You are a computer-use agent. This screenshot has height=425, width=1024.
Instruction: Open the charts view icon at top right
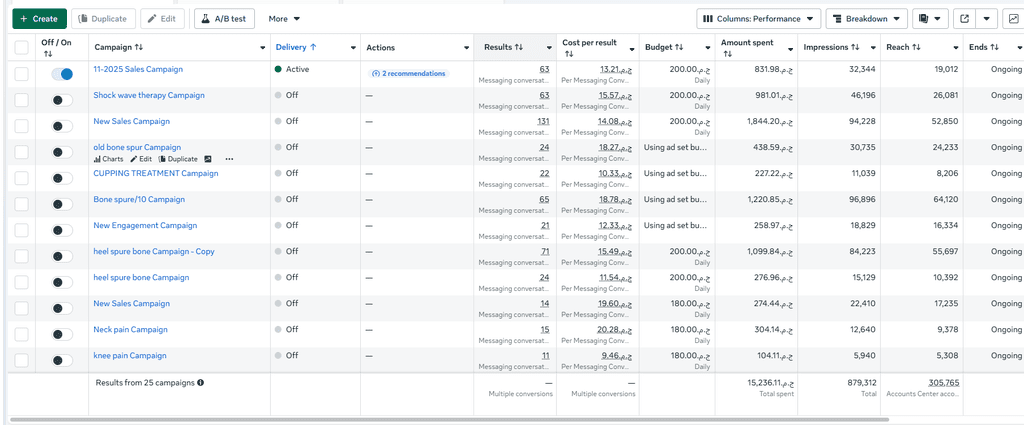[1013, 18]
